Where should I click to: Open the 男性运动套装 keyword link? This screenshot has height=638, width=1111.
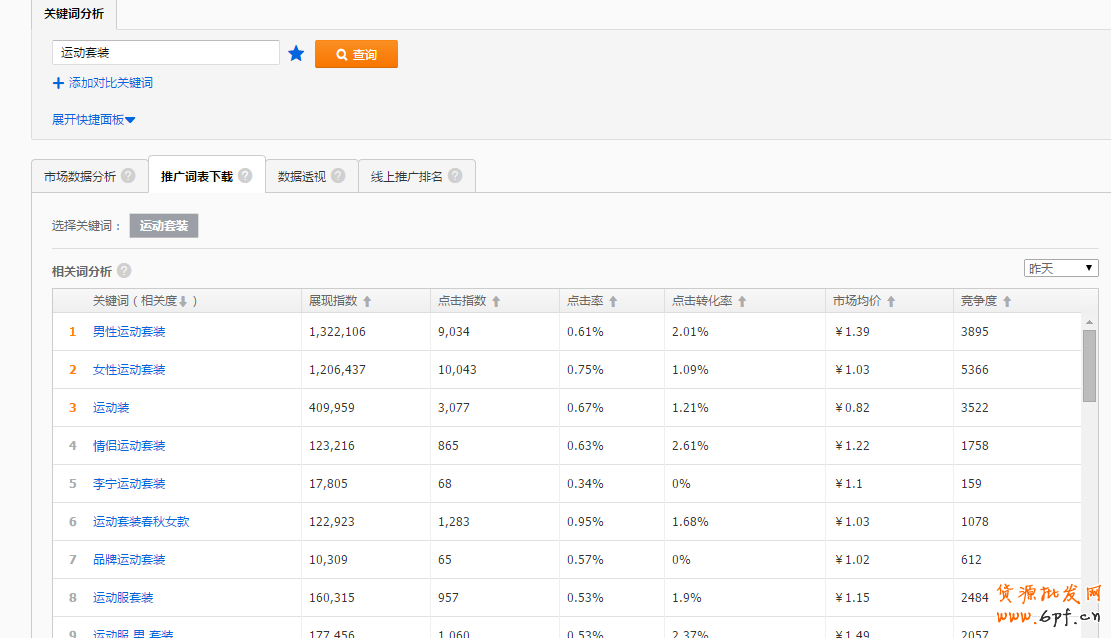[129, 332]
